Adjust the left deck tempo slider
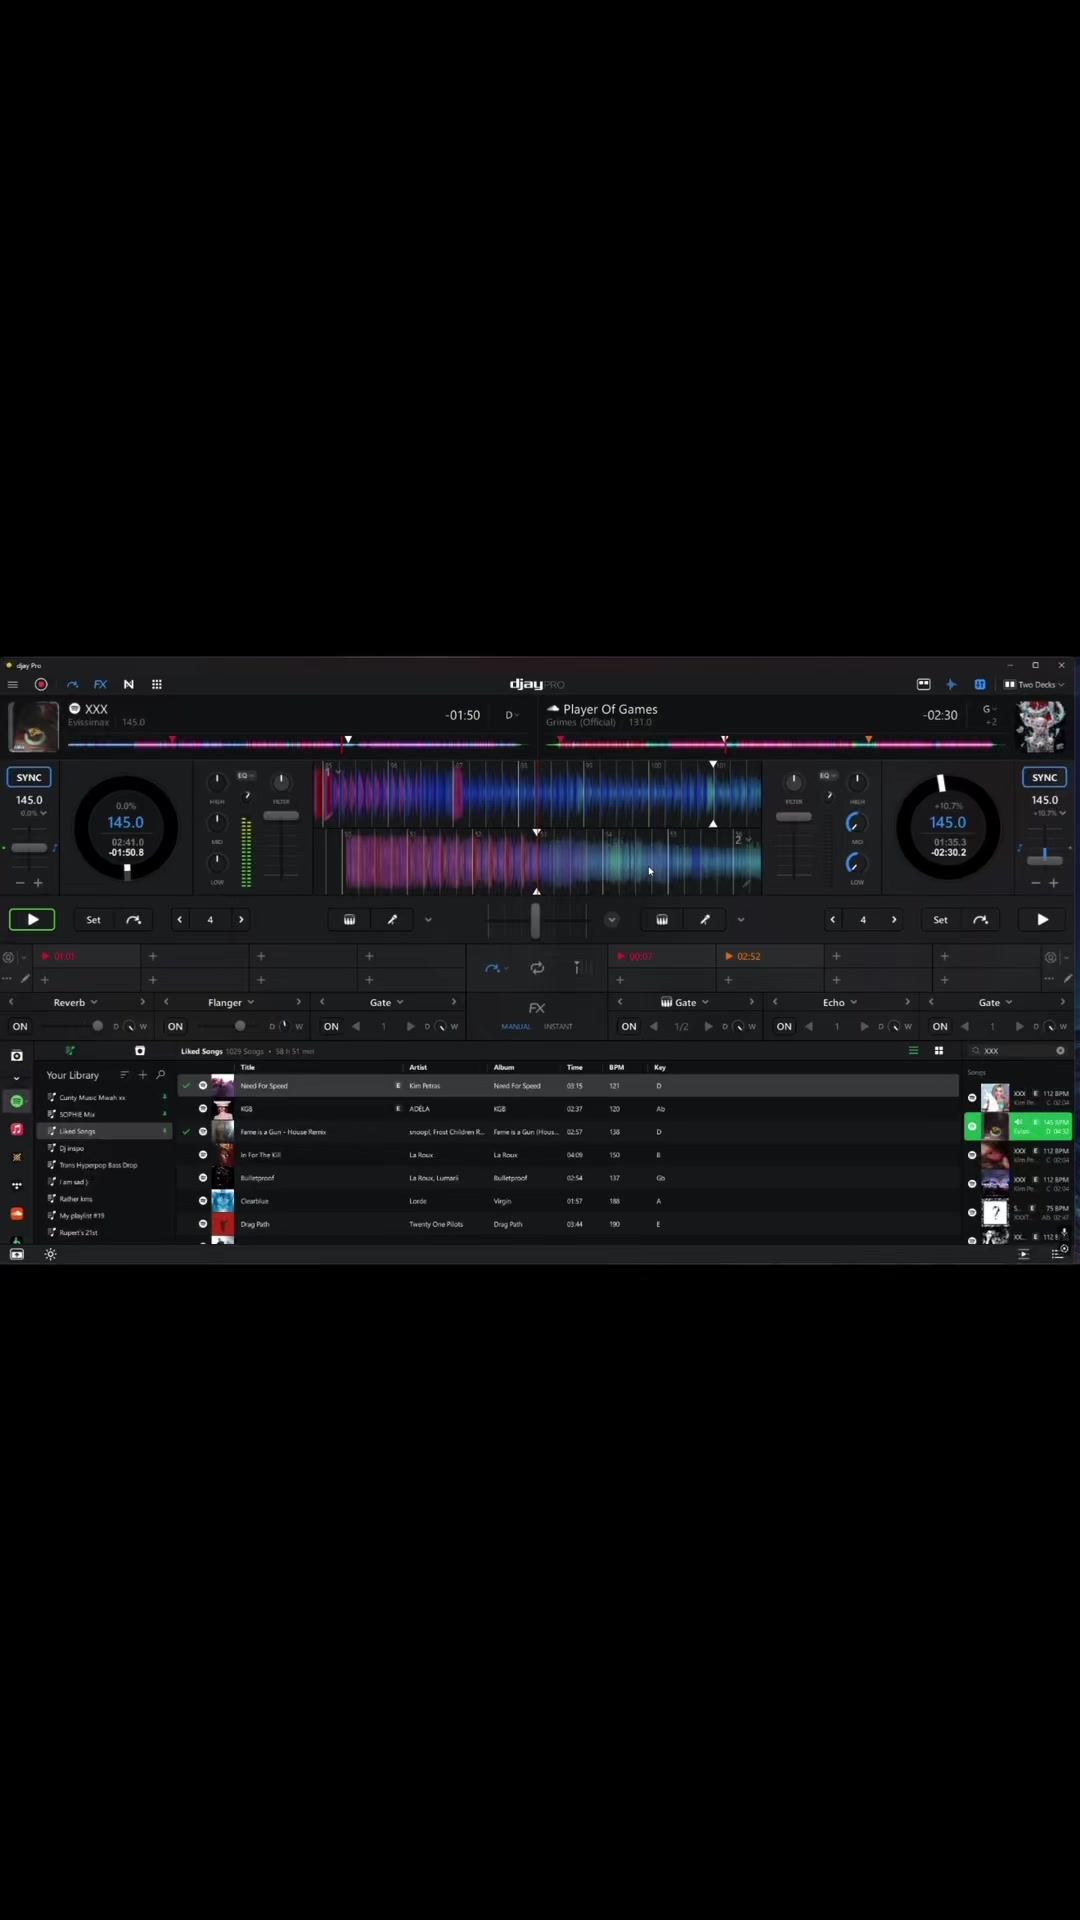Screen dimensions: 1080x1920 [29, 848]
